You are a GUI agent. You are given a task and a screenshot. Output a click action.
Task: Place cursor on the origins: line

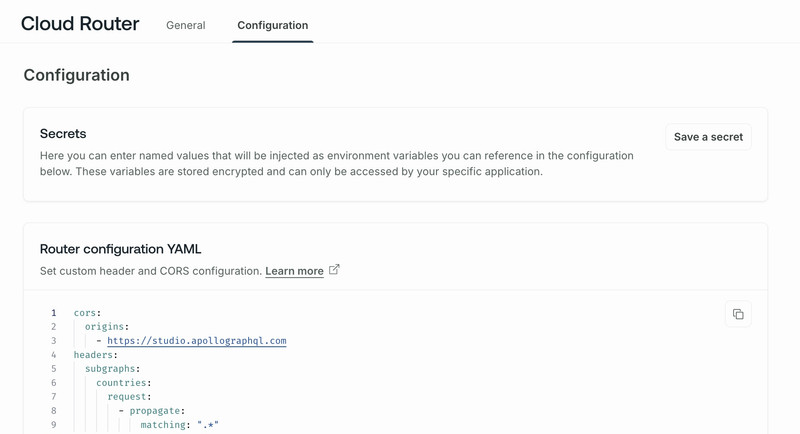[106, 327]
